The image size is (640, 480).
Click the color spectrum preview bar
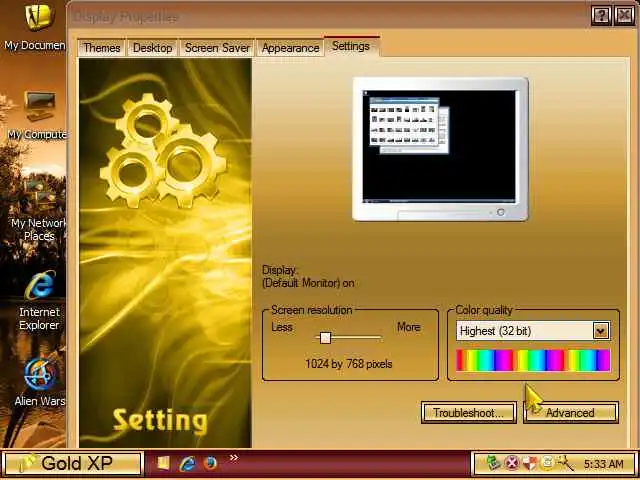click(533, 360)
